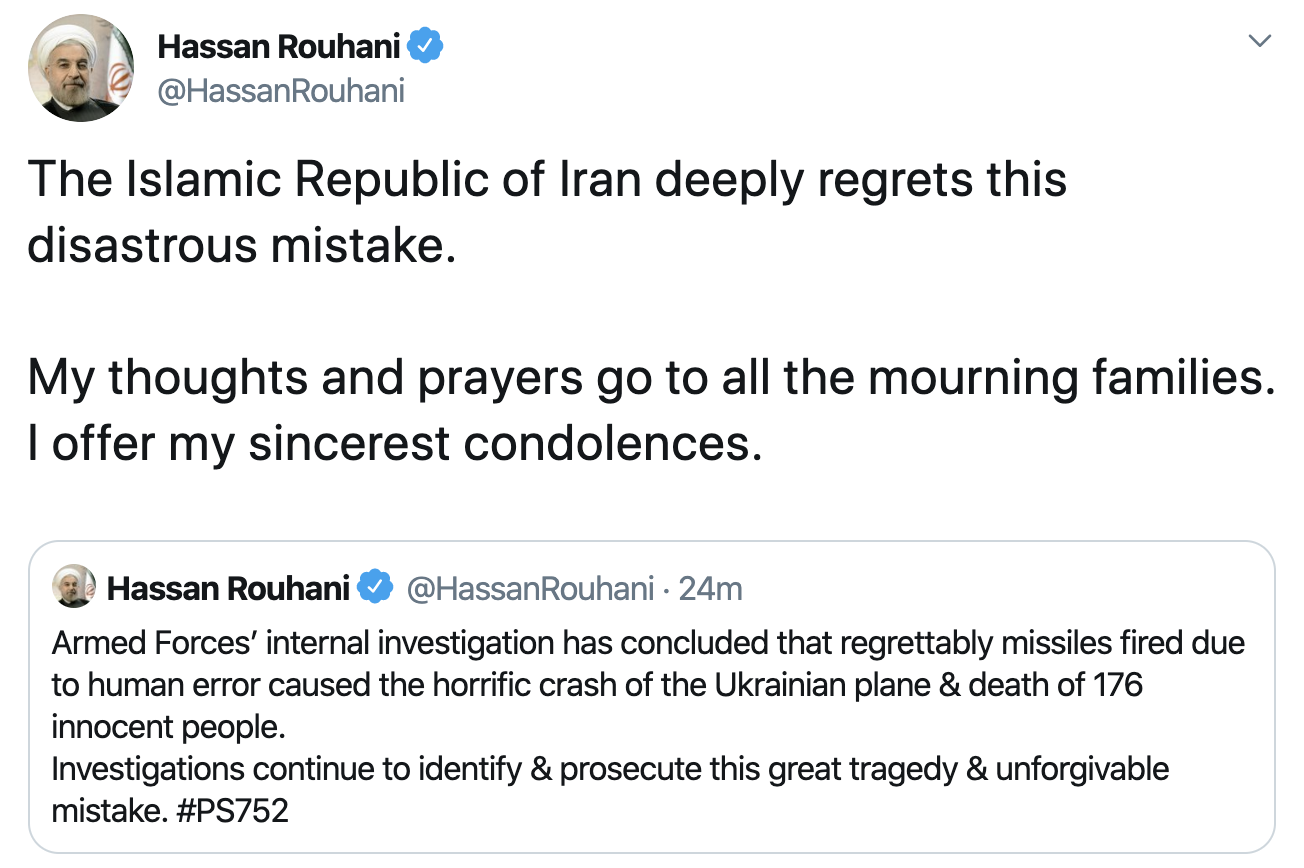Click Hassan Rouhani's large profile photo
Viewport: 1304px width, 868px height.
pyautogui.click(x=81, y=70)
